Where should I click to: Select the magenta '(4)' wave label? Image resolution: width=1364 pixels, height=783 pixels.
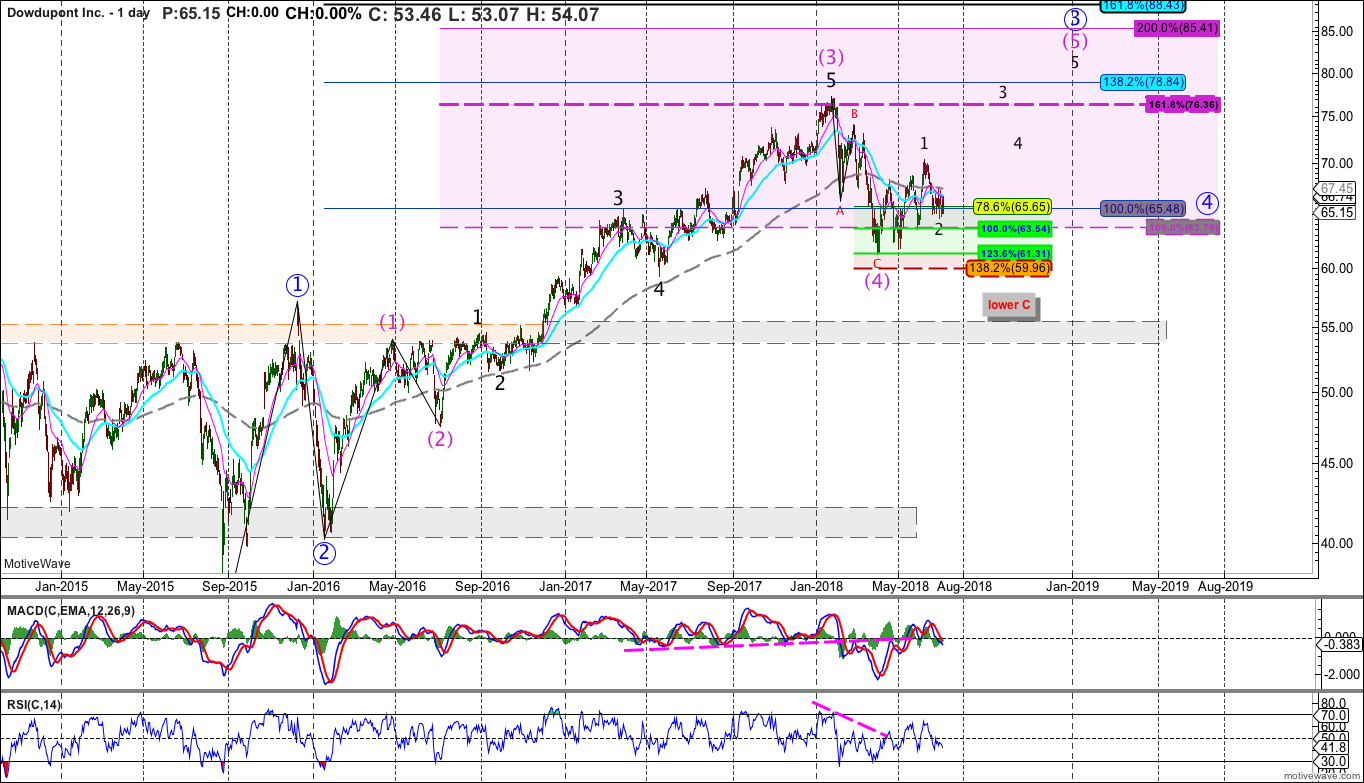[877, 282]
